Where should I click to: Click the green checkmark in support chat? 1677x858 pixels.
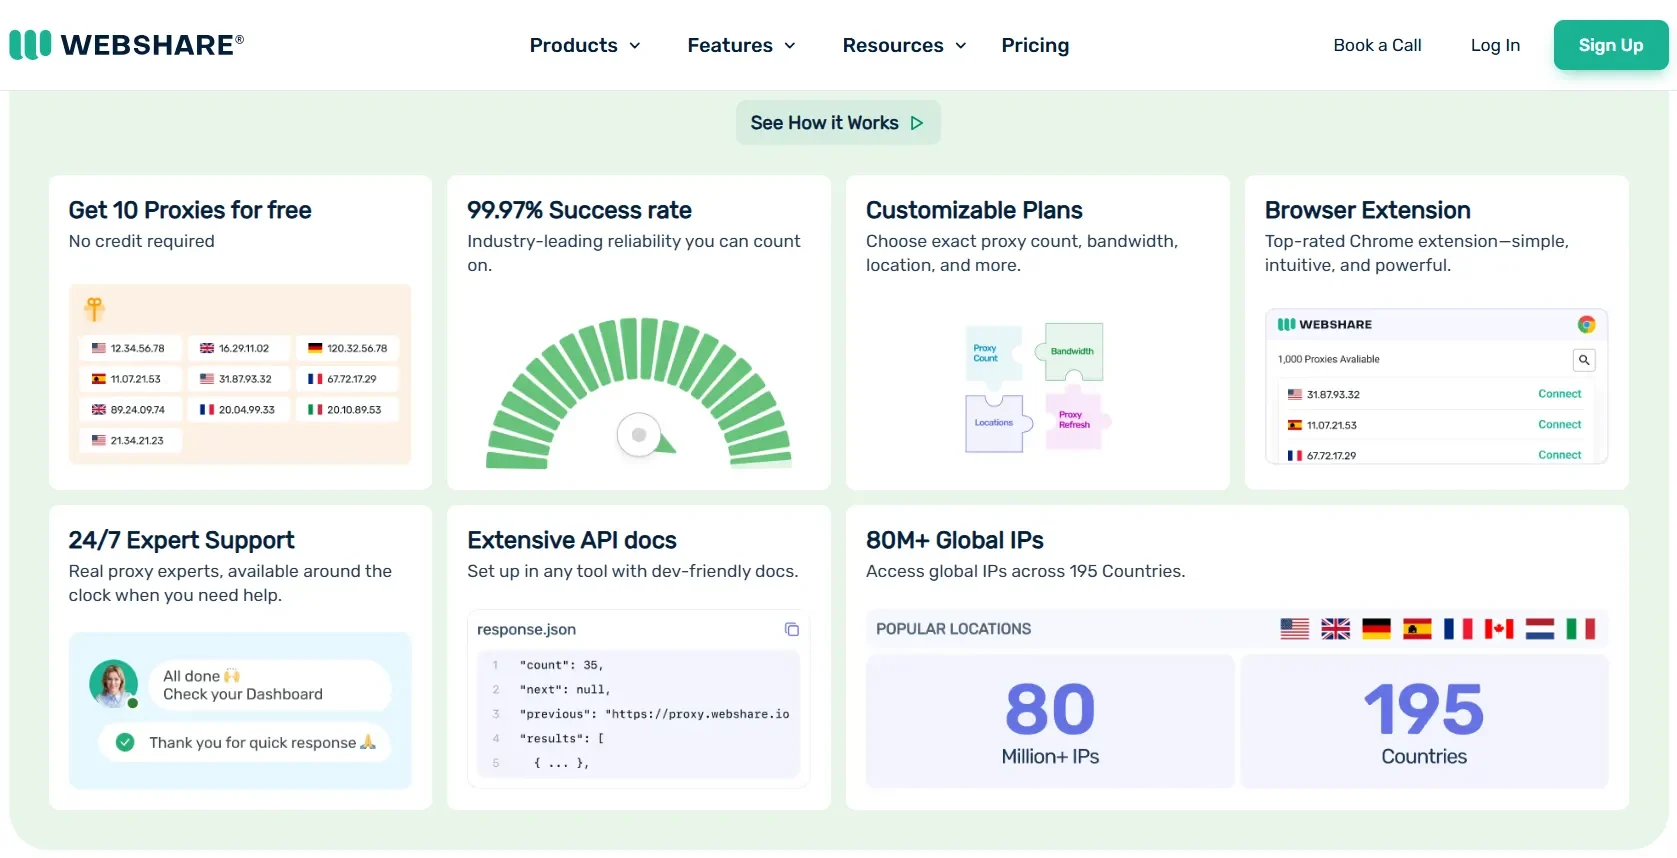point(125,742)
